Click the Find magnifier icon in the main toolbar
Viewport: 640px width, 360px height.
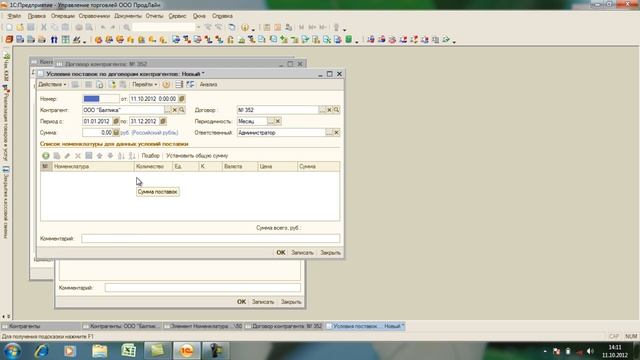tap(127, 27)
